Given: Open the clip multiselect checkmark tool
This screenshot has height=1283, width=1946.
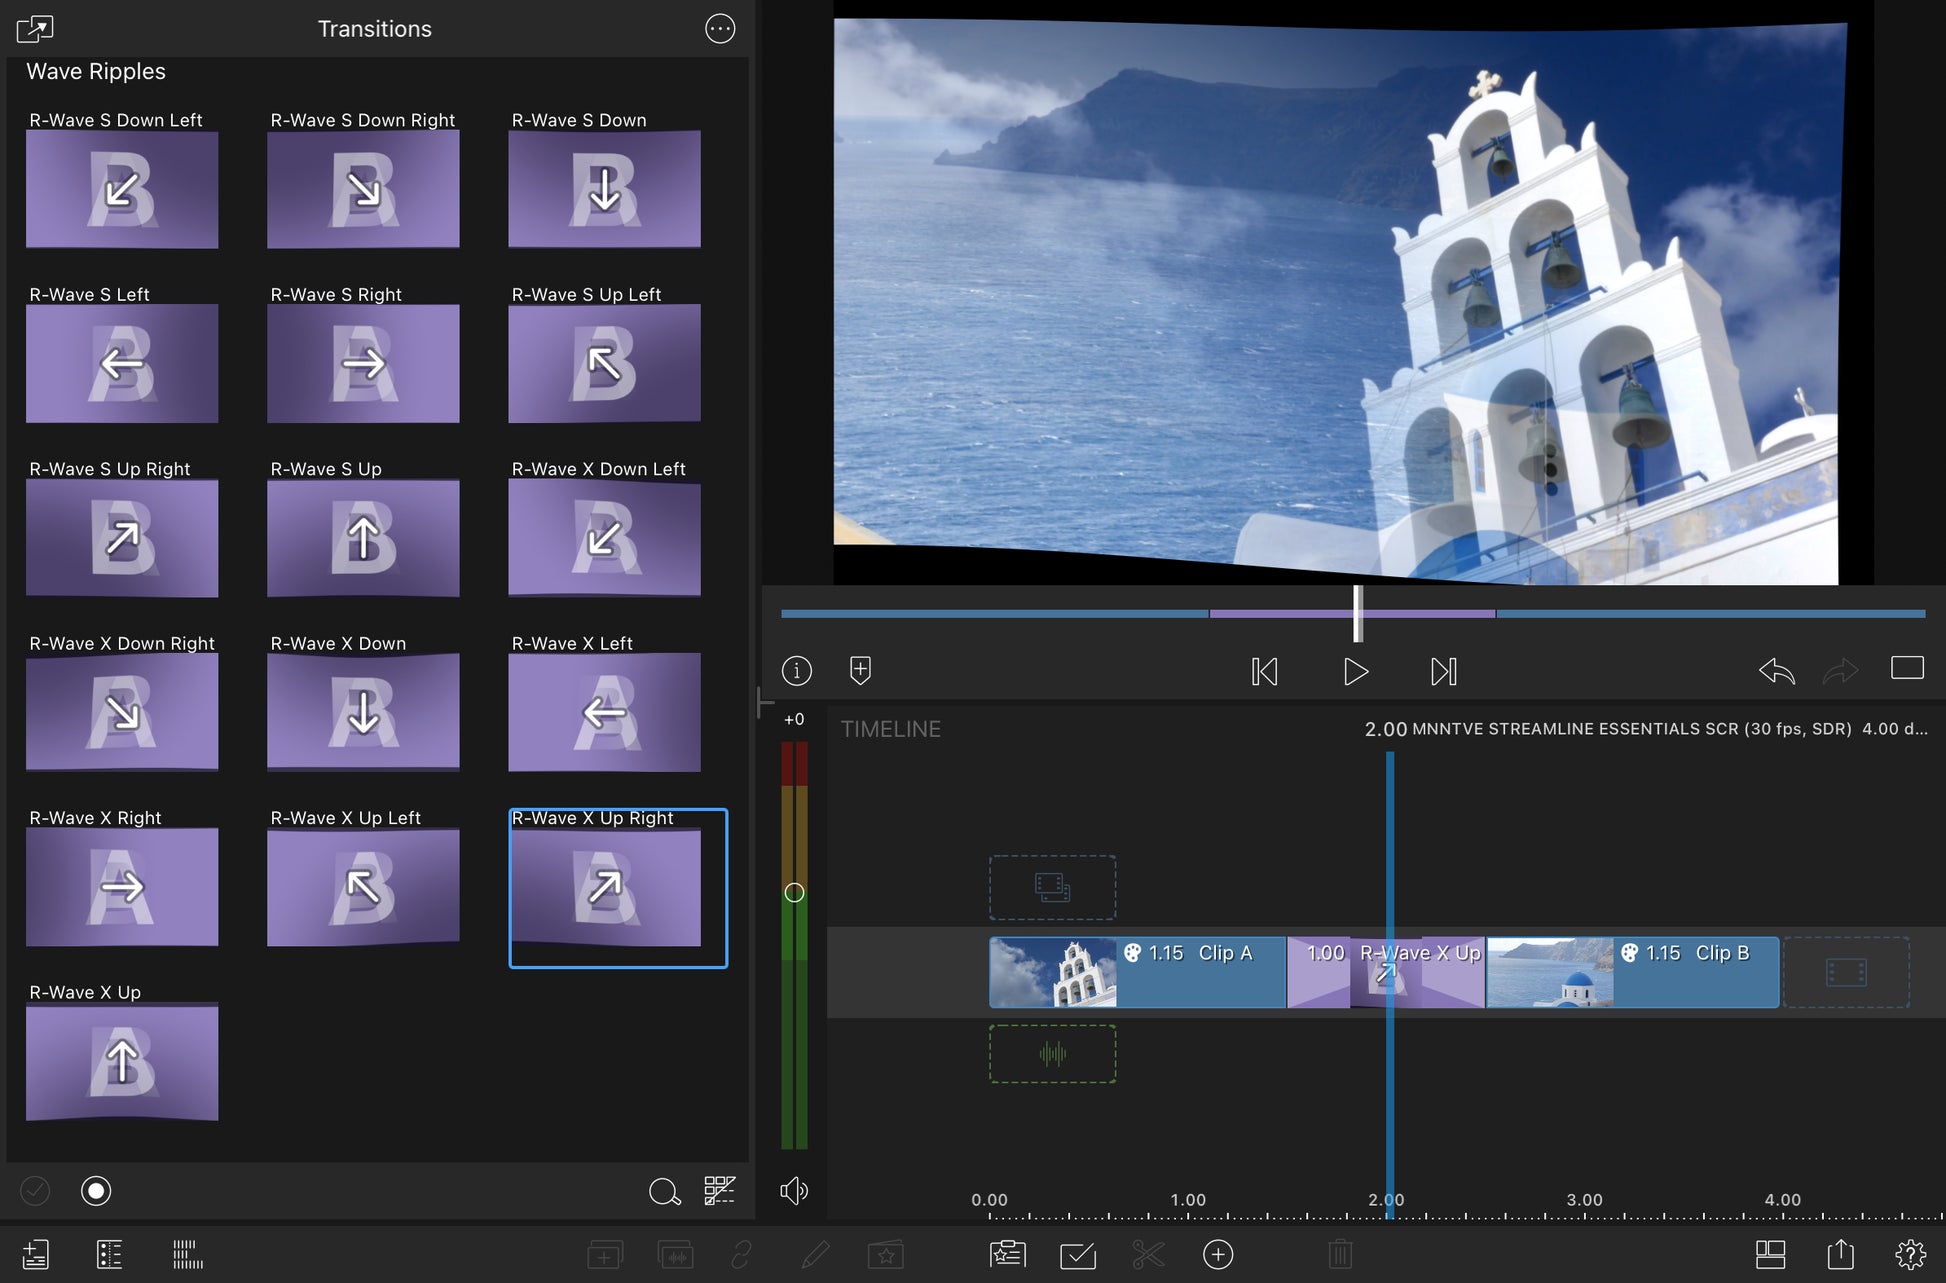Looking at the screenshot, I should 1077,1254.
